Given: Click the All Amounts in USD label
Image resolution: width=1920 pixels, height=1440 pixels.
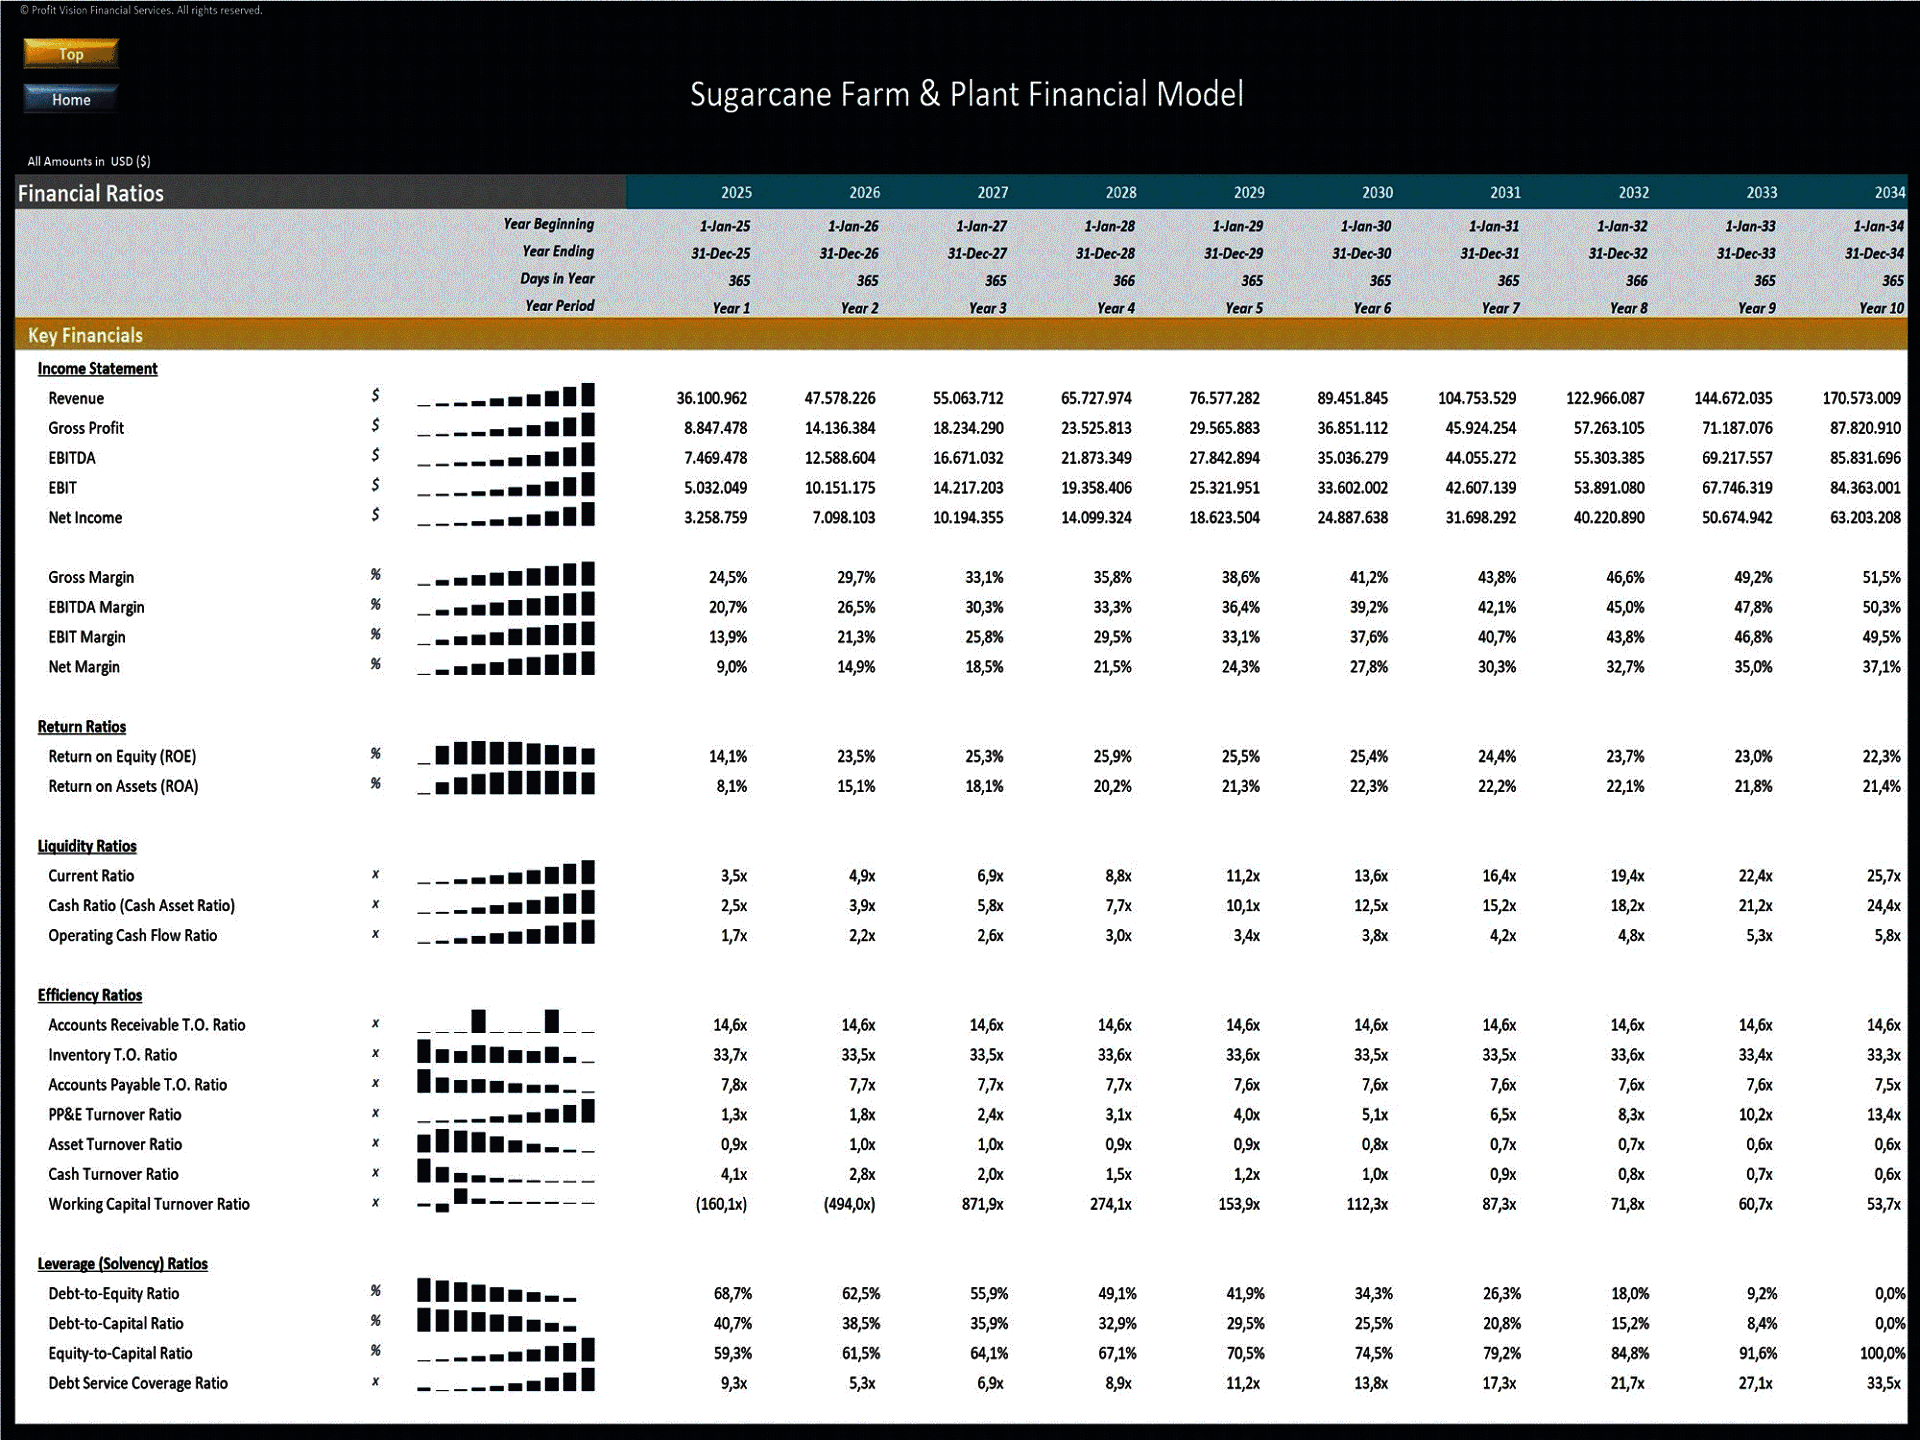Looking at the screenshot, I should click(91, 163).
